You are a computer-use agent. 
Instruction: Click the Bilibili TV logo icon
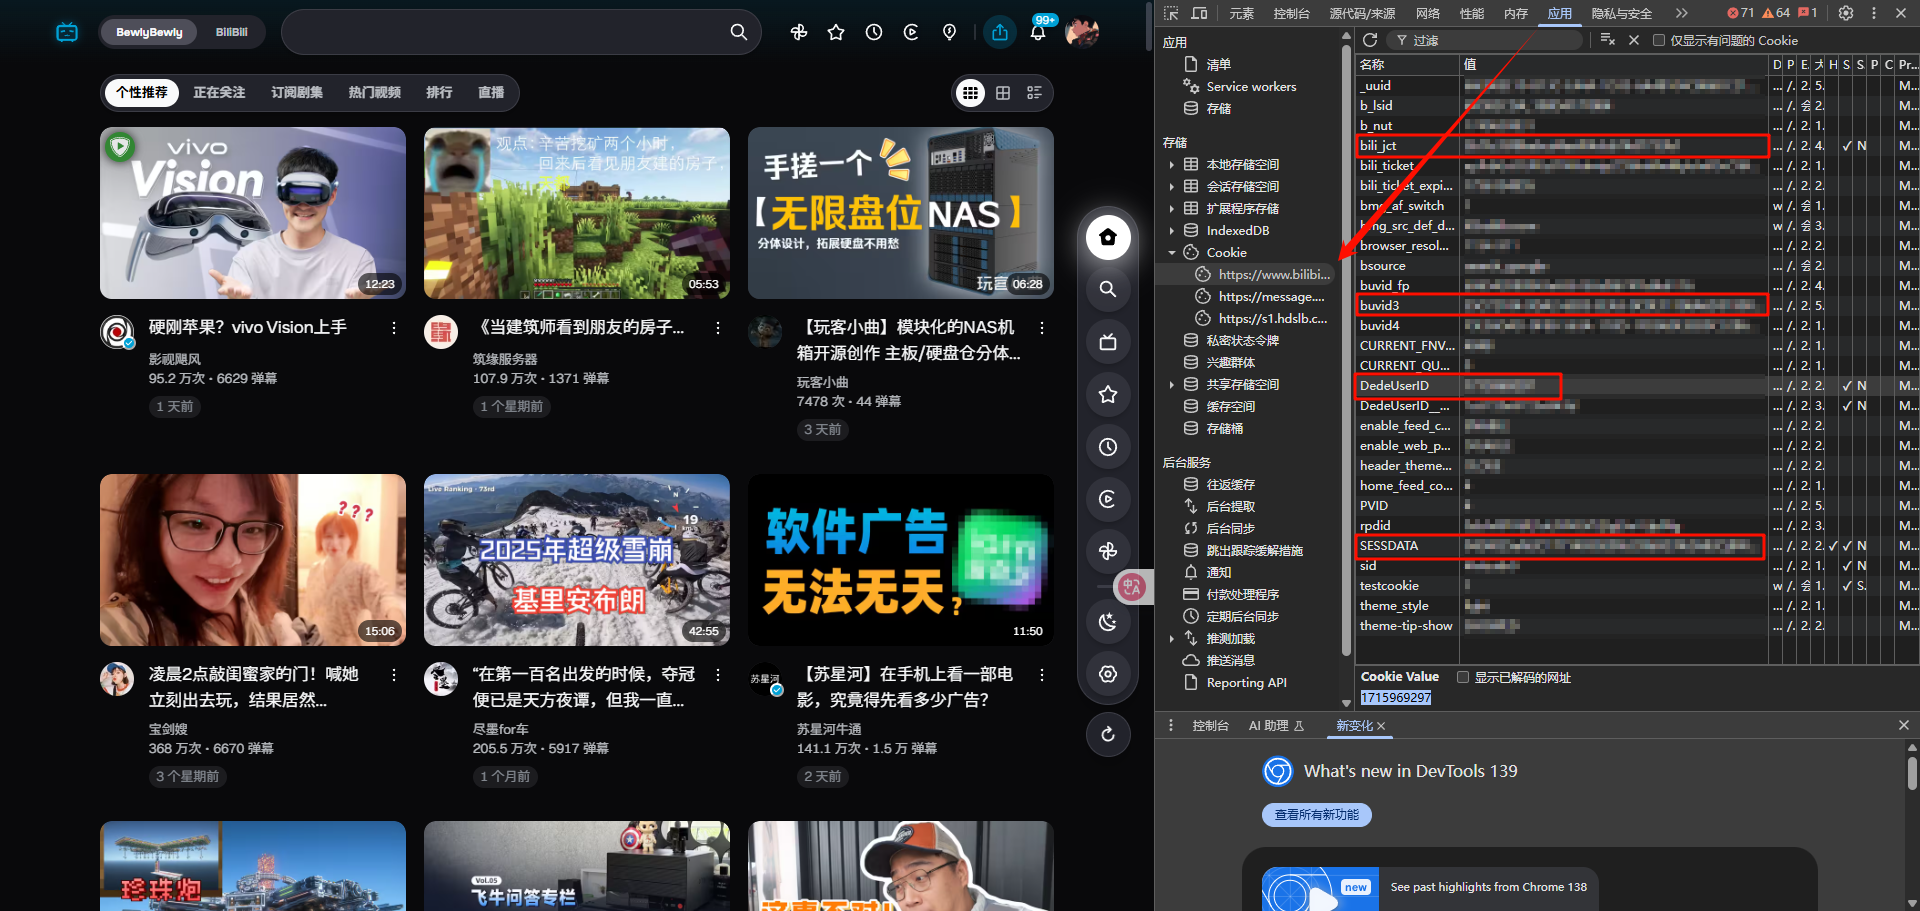[67, 32]
